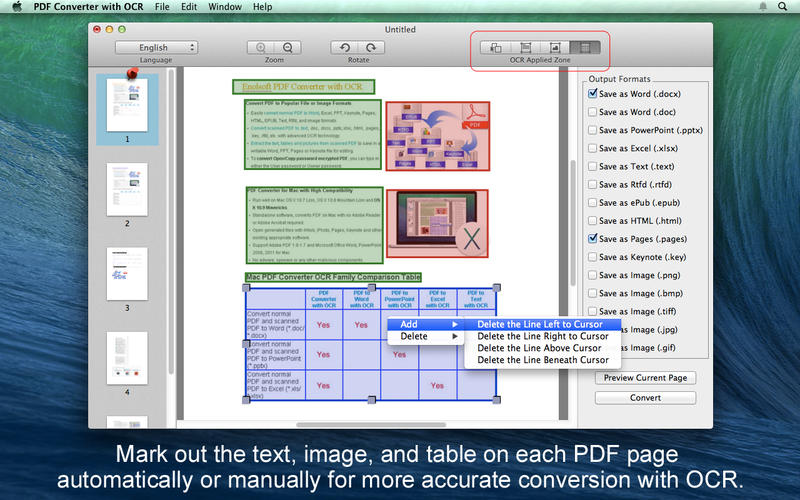Screen dimensions: 800x500
Task: Uncheck Save as Pages (.pages)
Action: click(x=594, y=239)
